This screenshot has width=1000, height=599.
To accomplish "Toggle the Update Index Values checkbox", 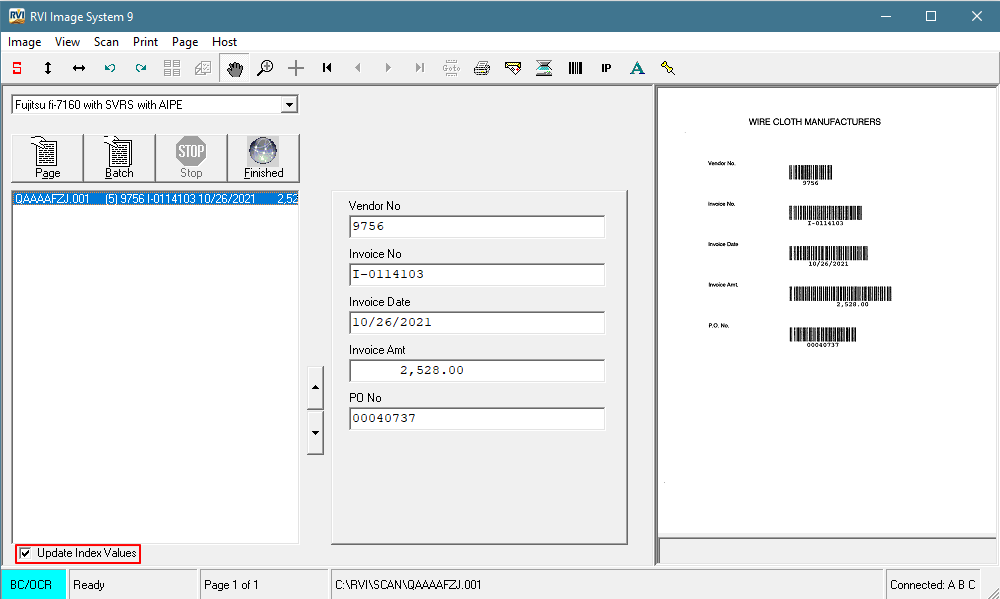I will 24,553.
